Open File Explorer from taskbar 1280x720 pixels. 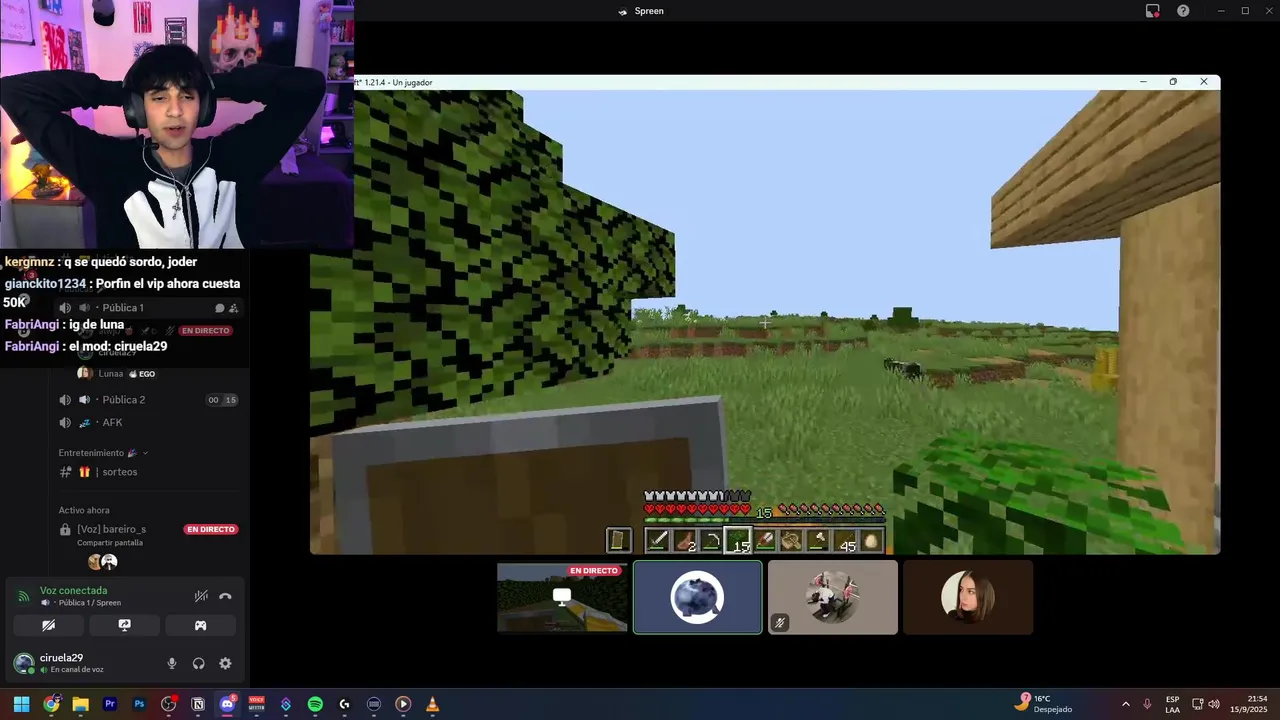click(80, 704)
